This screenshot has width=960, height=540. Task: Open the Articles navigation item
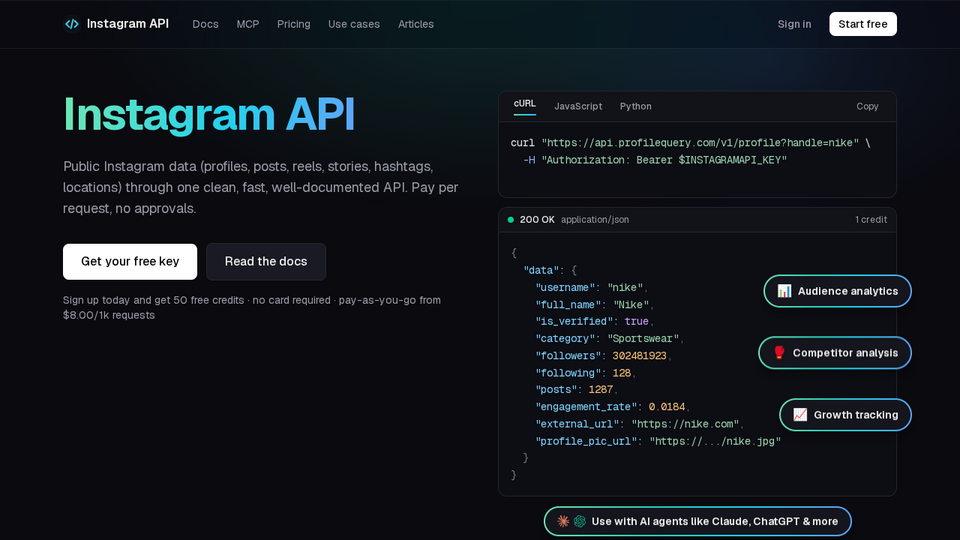click(x=416, y=24)
